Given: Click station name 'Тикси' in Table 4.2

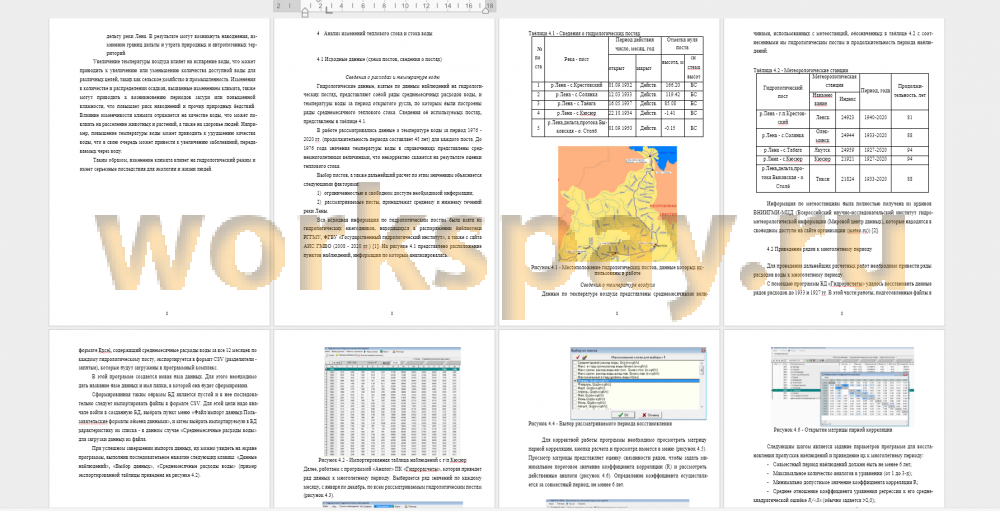Looking at the screenshot, I should (823, 179).
